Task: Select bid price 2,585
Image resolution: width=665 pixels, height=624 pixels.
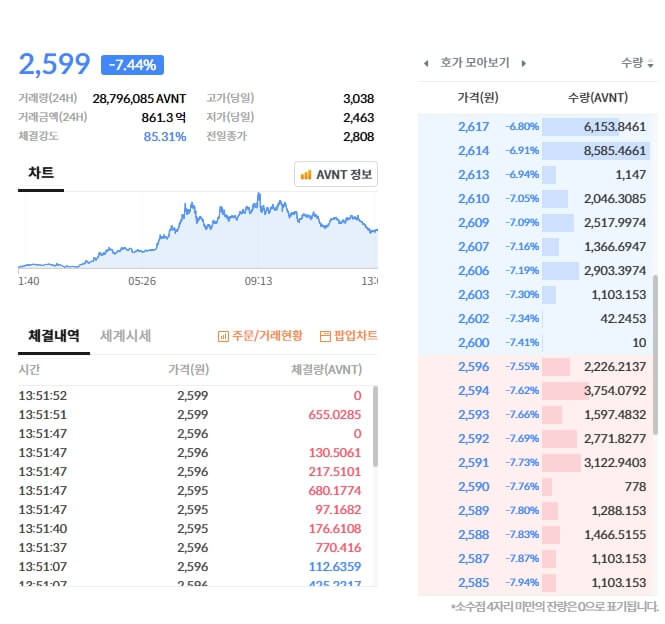Action: click(473, 583)
